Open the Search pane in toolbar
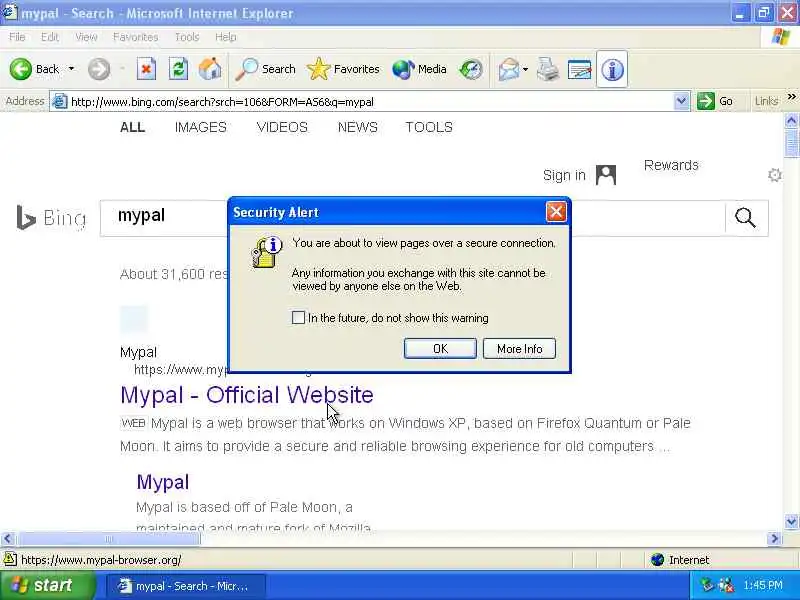The image size is (800, 600). point(265,69)
